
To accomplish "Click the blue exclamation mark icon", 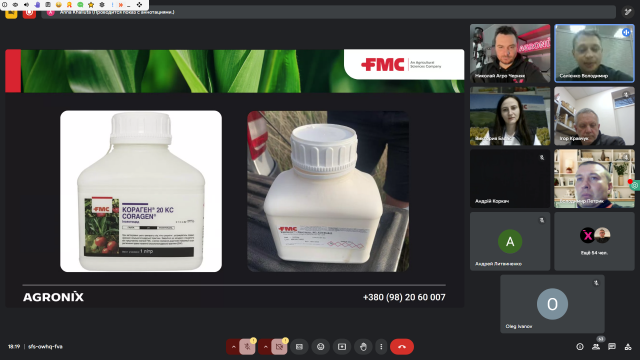I will point(112,4).
